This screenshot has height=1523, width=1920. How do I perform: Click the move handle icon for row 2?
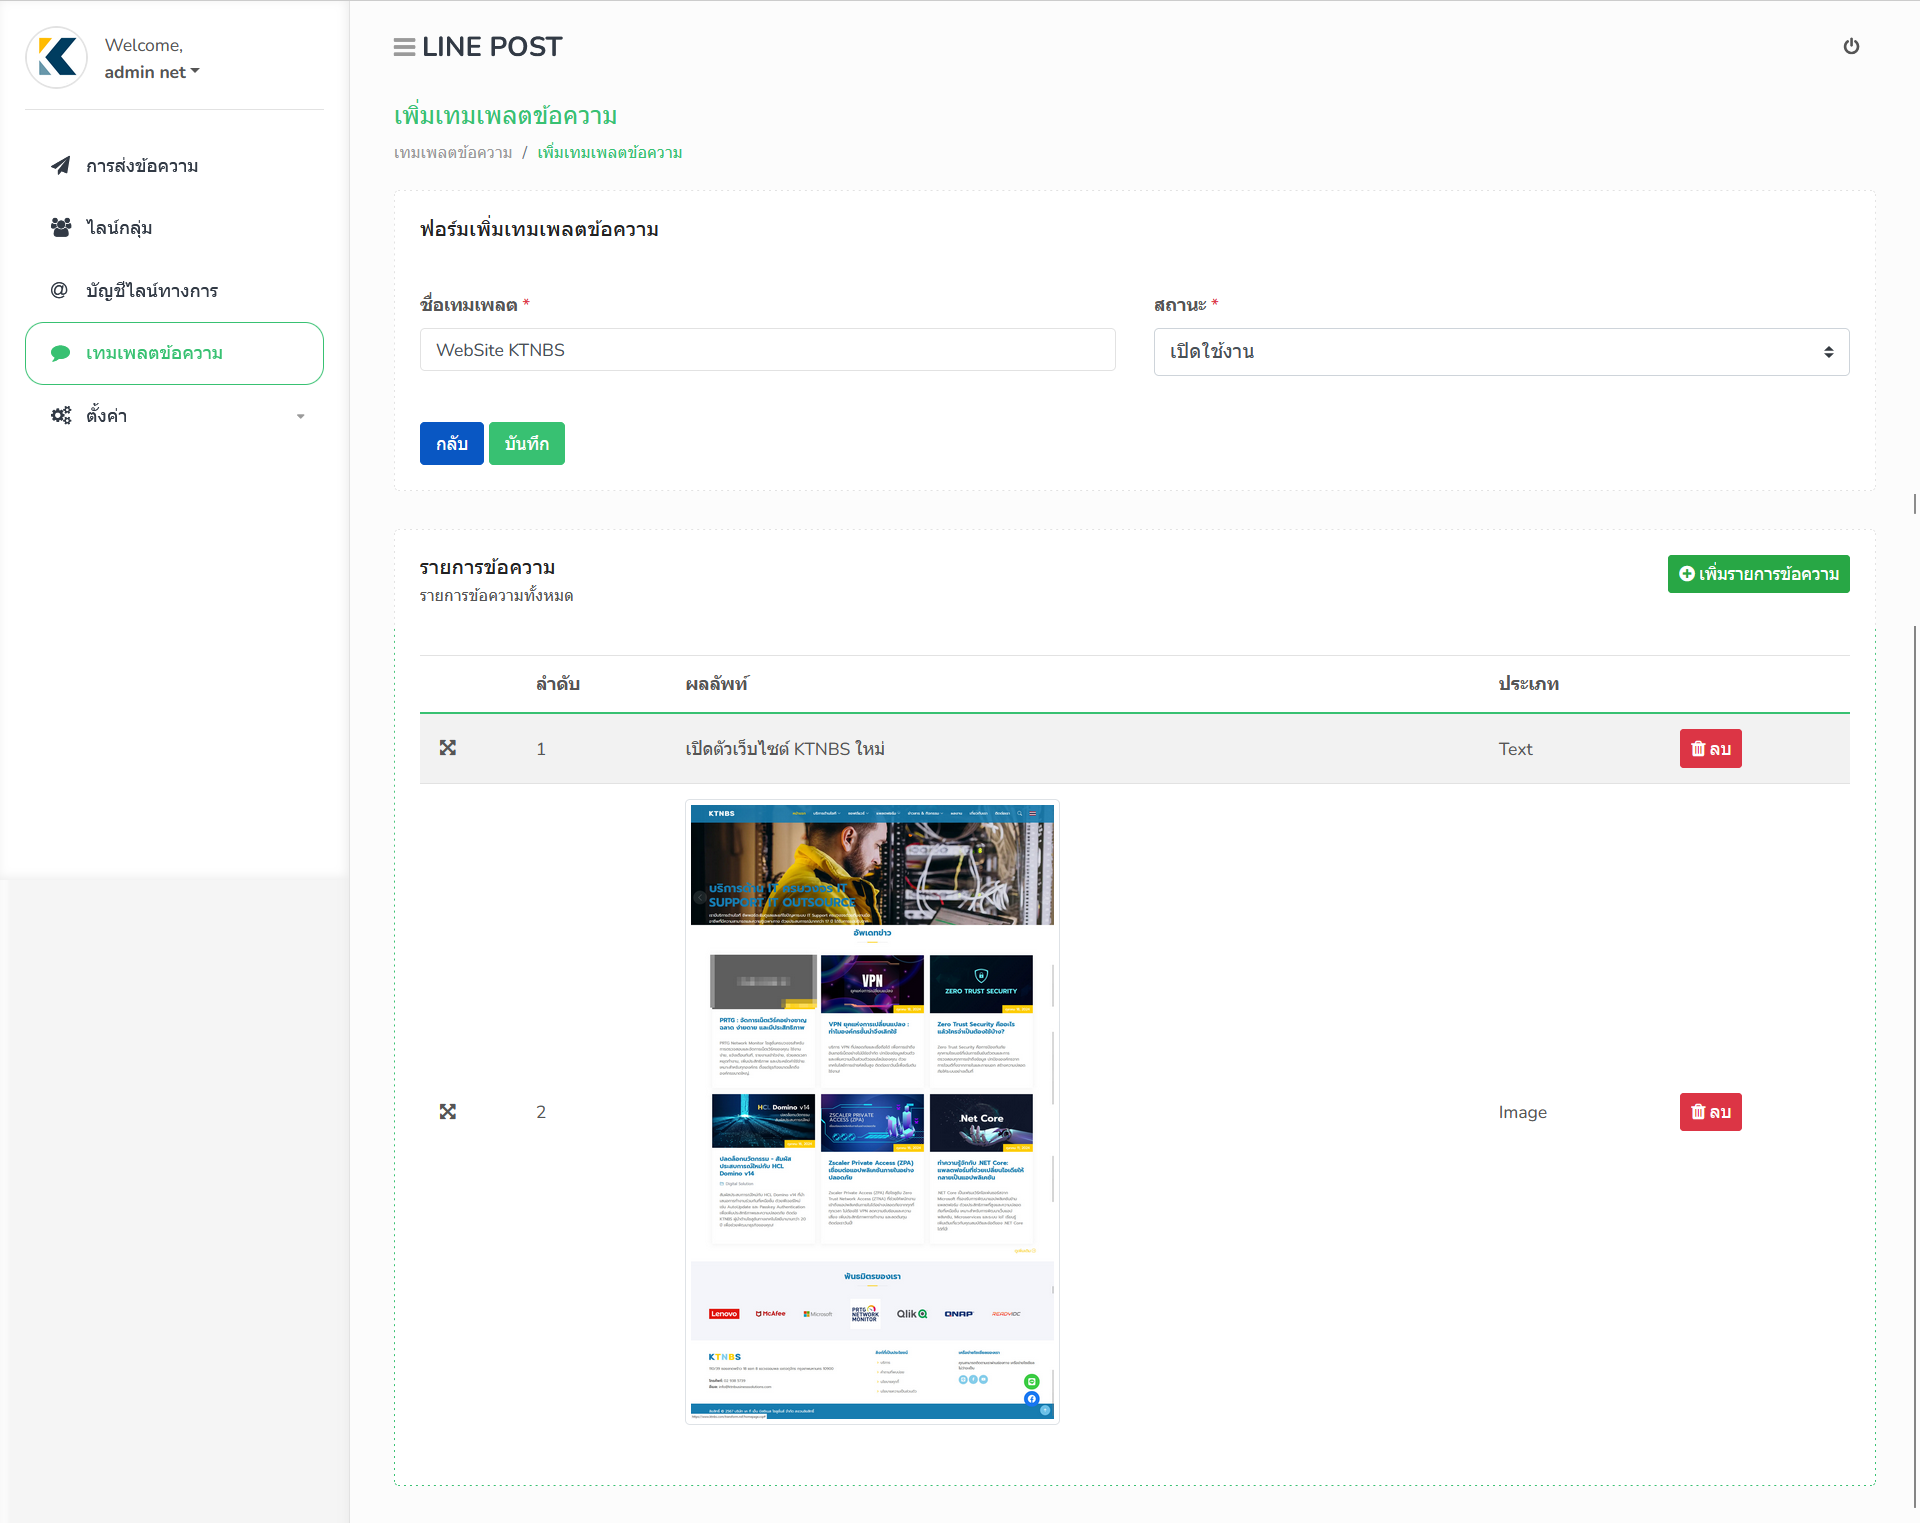[x=448, y=1112]
